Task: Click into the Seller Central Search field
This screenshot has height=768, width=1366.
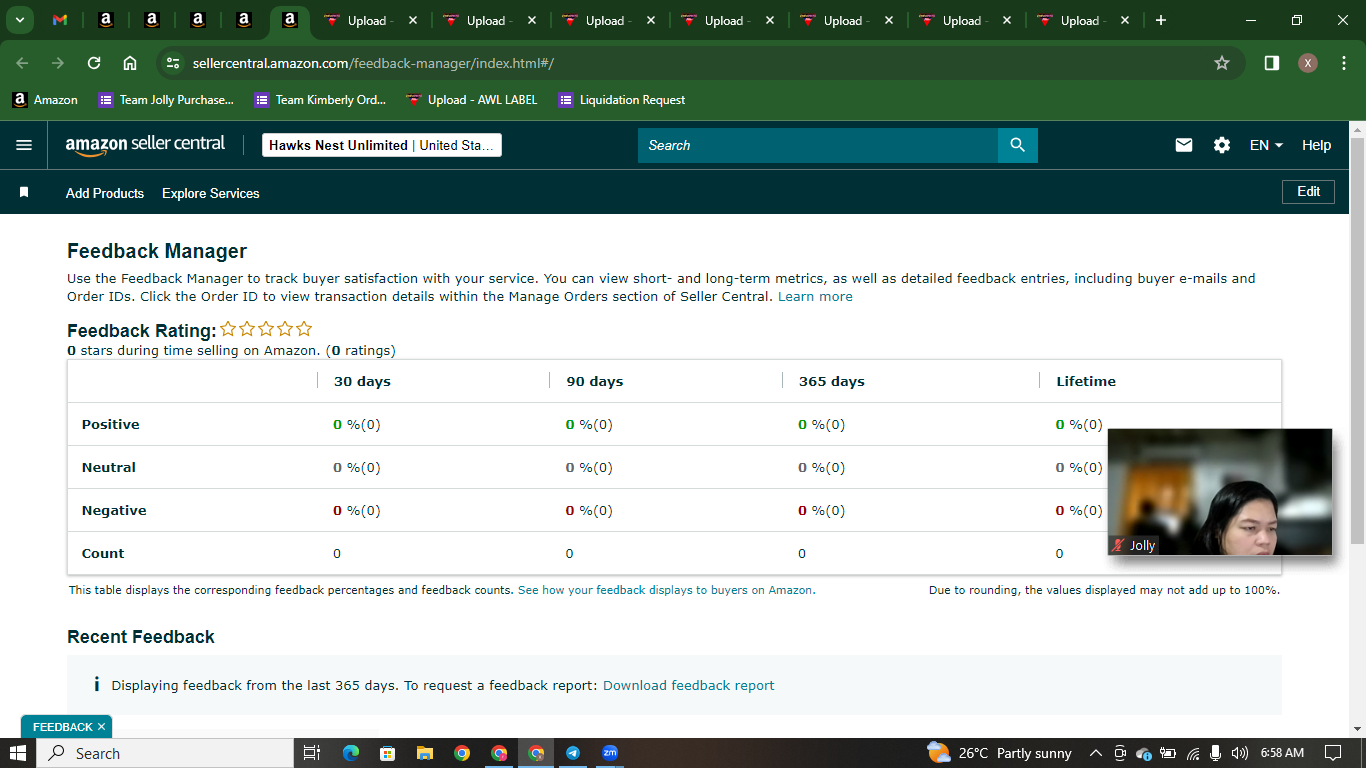Action: pyautogui.click(x=818, y=145)
